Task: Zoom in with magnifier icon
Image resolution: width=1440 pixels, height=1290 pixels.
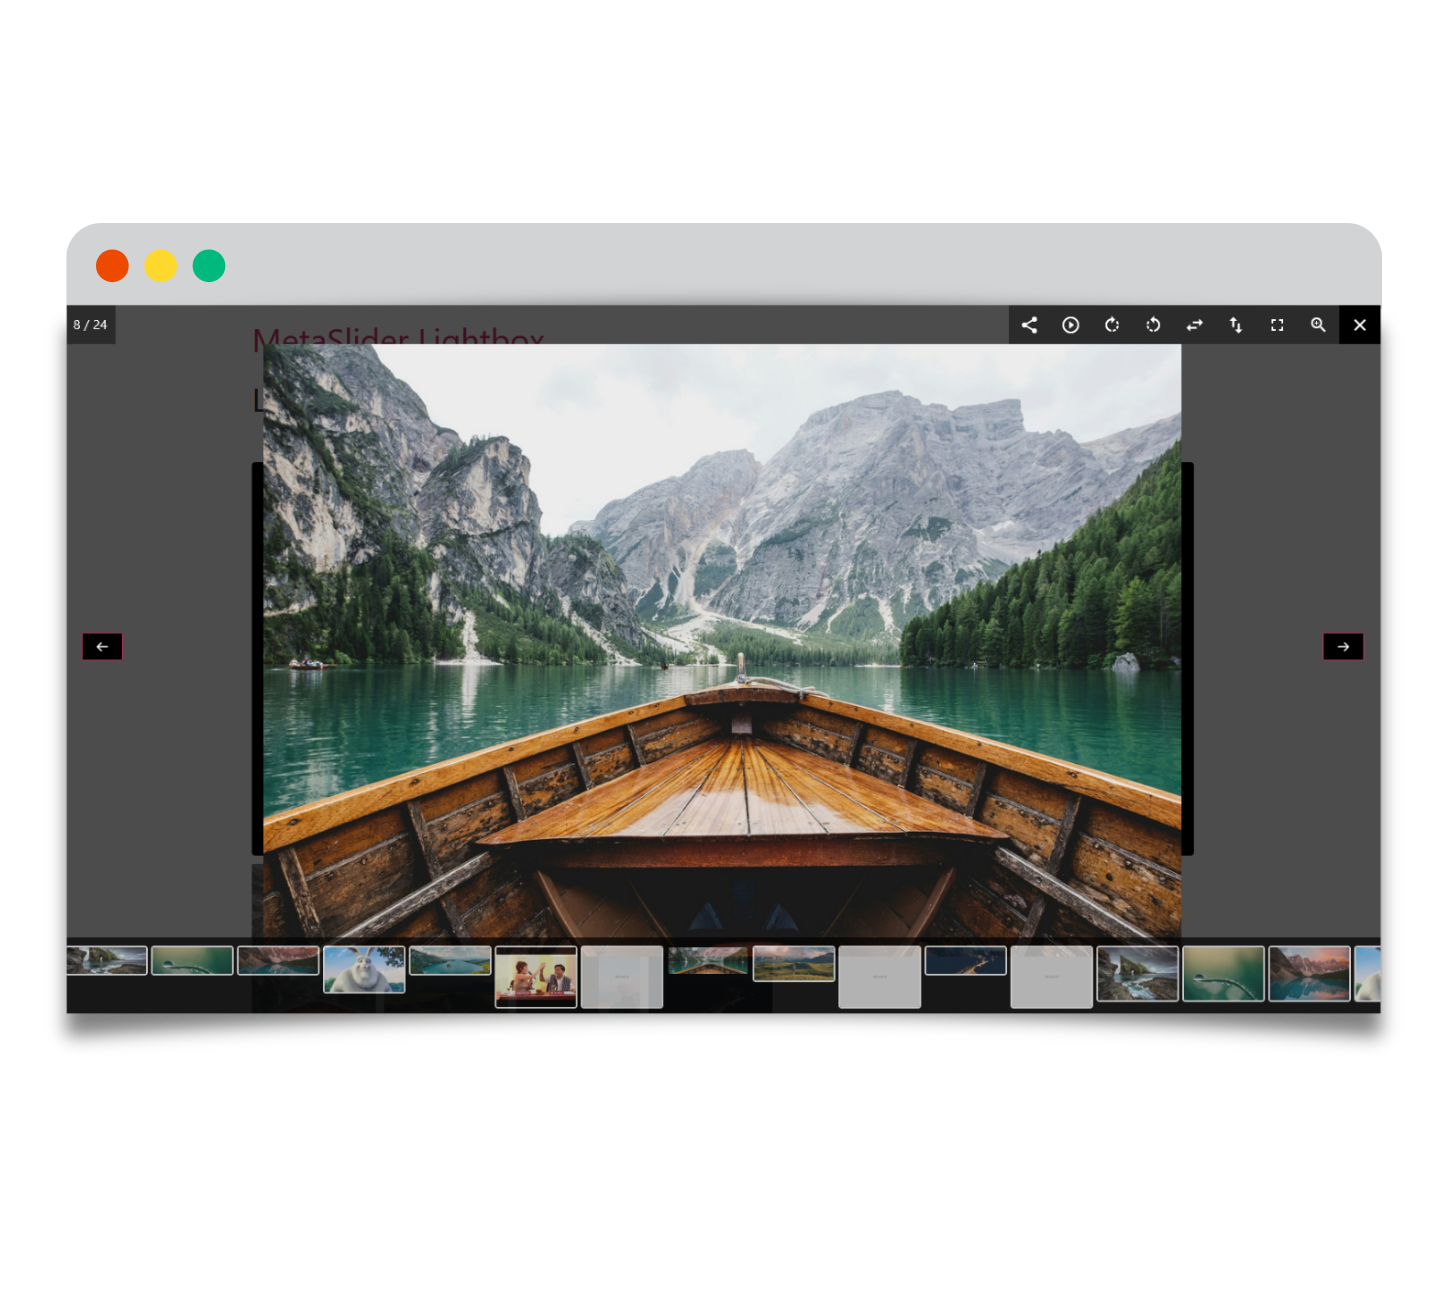Action: pos(1318,325)
